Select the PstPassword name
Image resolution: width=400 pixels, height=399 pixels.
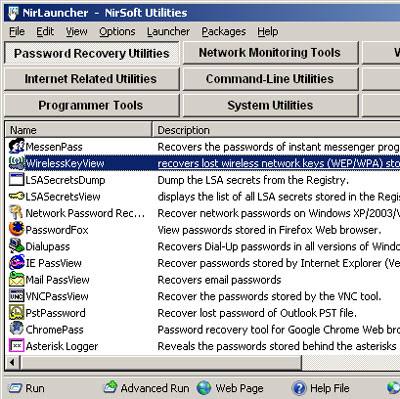(56, 313)
